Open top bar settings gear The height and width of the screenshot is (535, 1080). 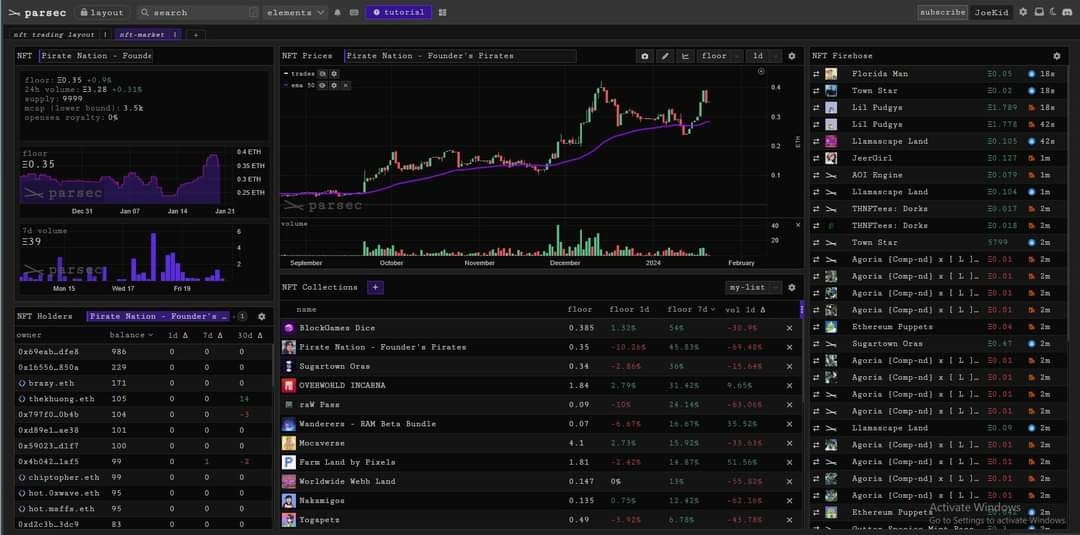pos(1023,12)
